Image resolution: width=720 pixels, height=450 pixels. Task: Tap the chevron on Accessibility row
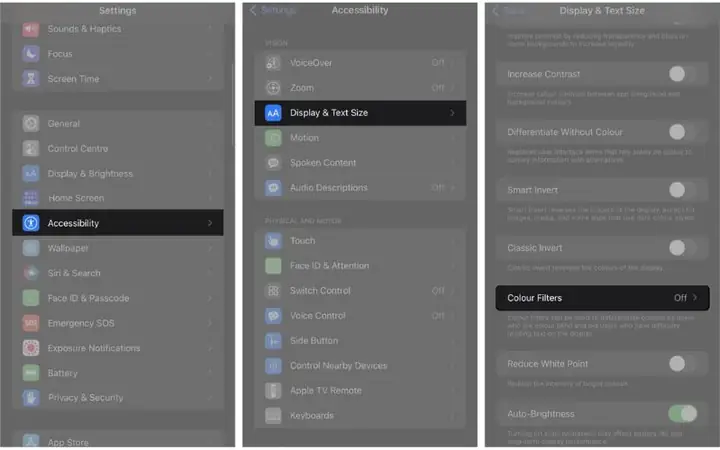pos(210,223)
